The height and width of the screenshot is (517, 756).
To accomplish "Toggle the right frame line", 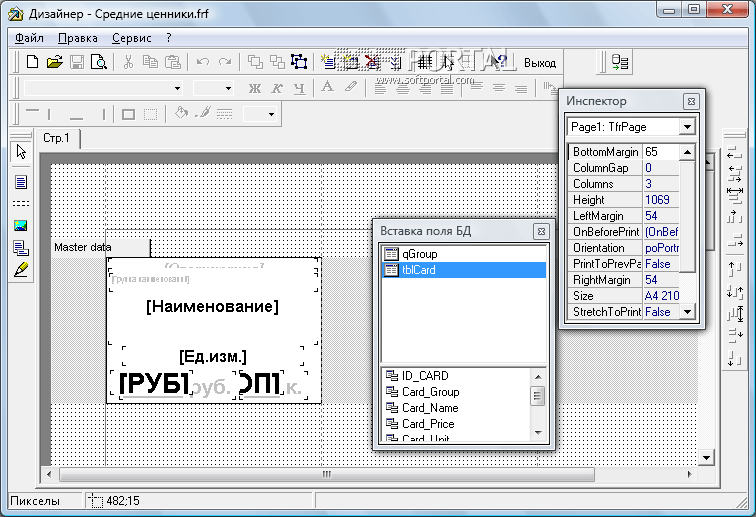I will pyautogui.click(x=102, y=114).
